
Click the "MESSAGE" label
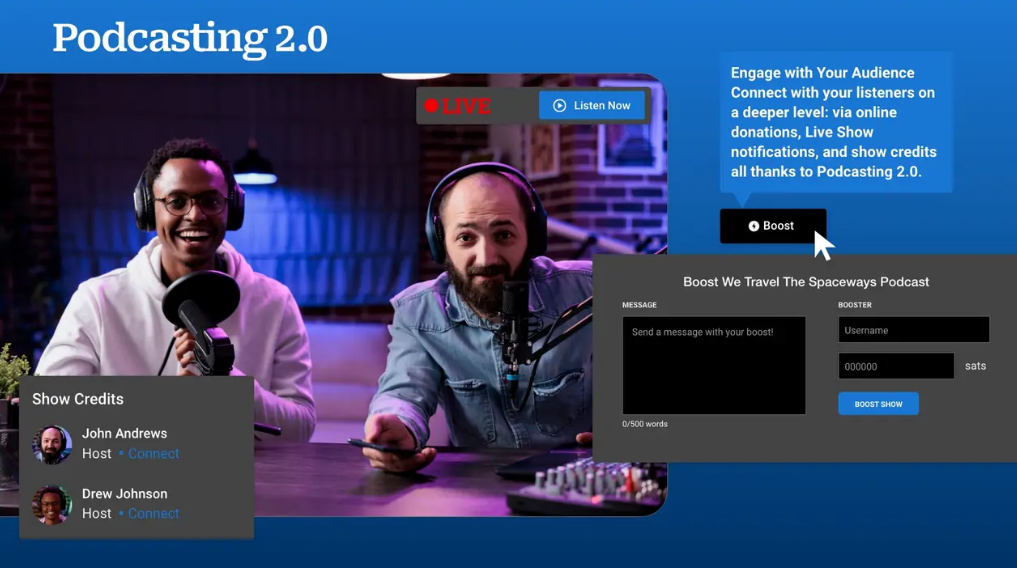coord(640,305)
